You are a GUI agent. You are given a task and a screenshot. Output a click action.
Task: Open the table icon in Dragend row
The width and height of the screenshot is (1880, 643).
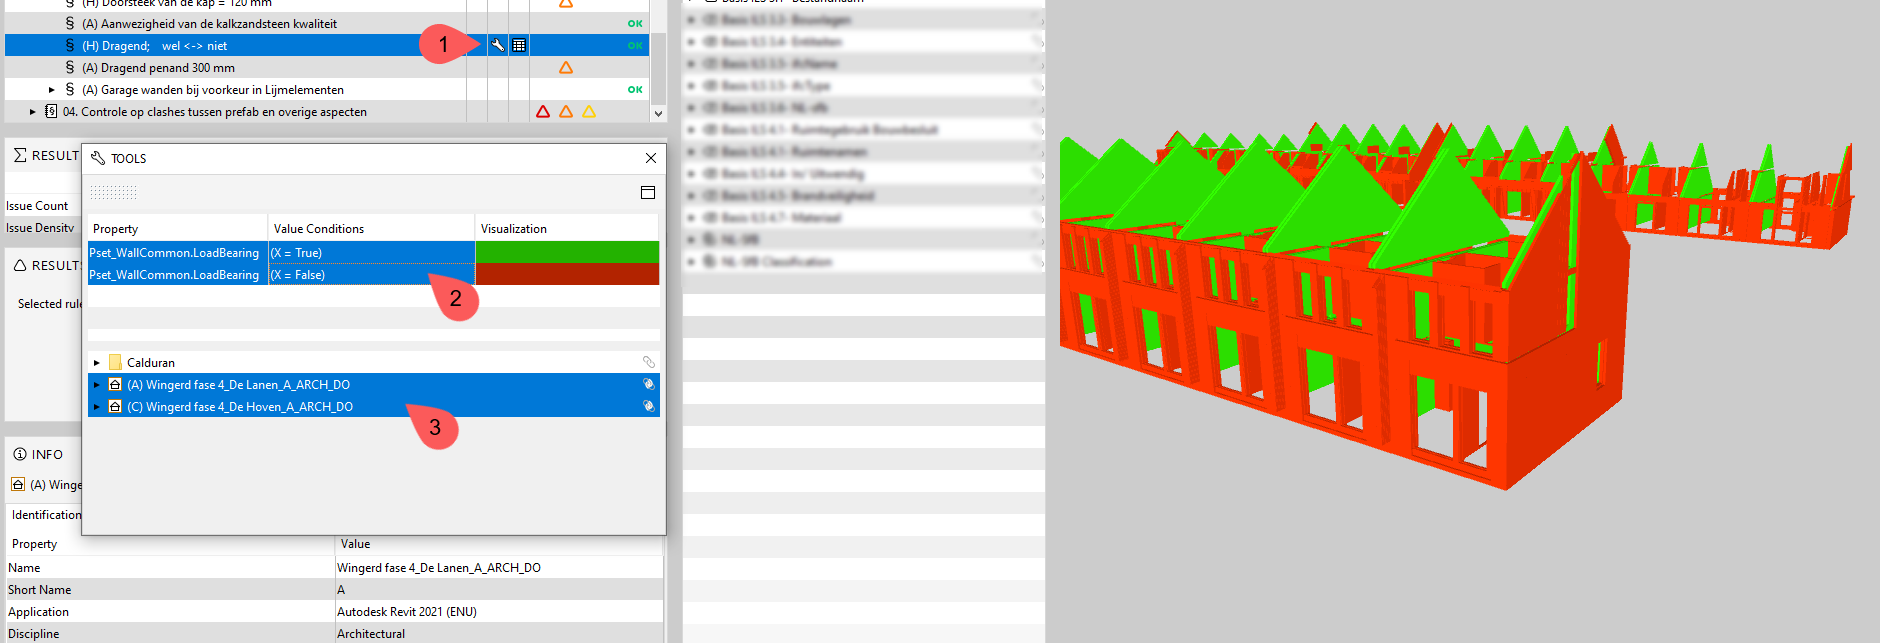coord(519,45)
